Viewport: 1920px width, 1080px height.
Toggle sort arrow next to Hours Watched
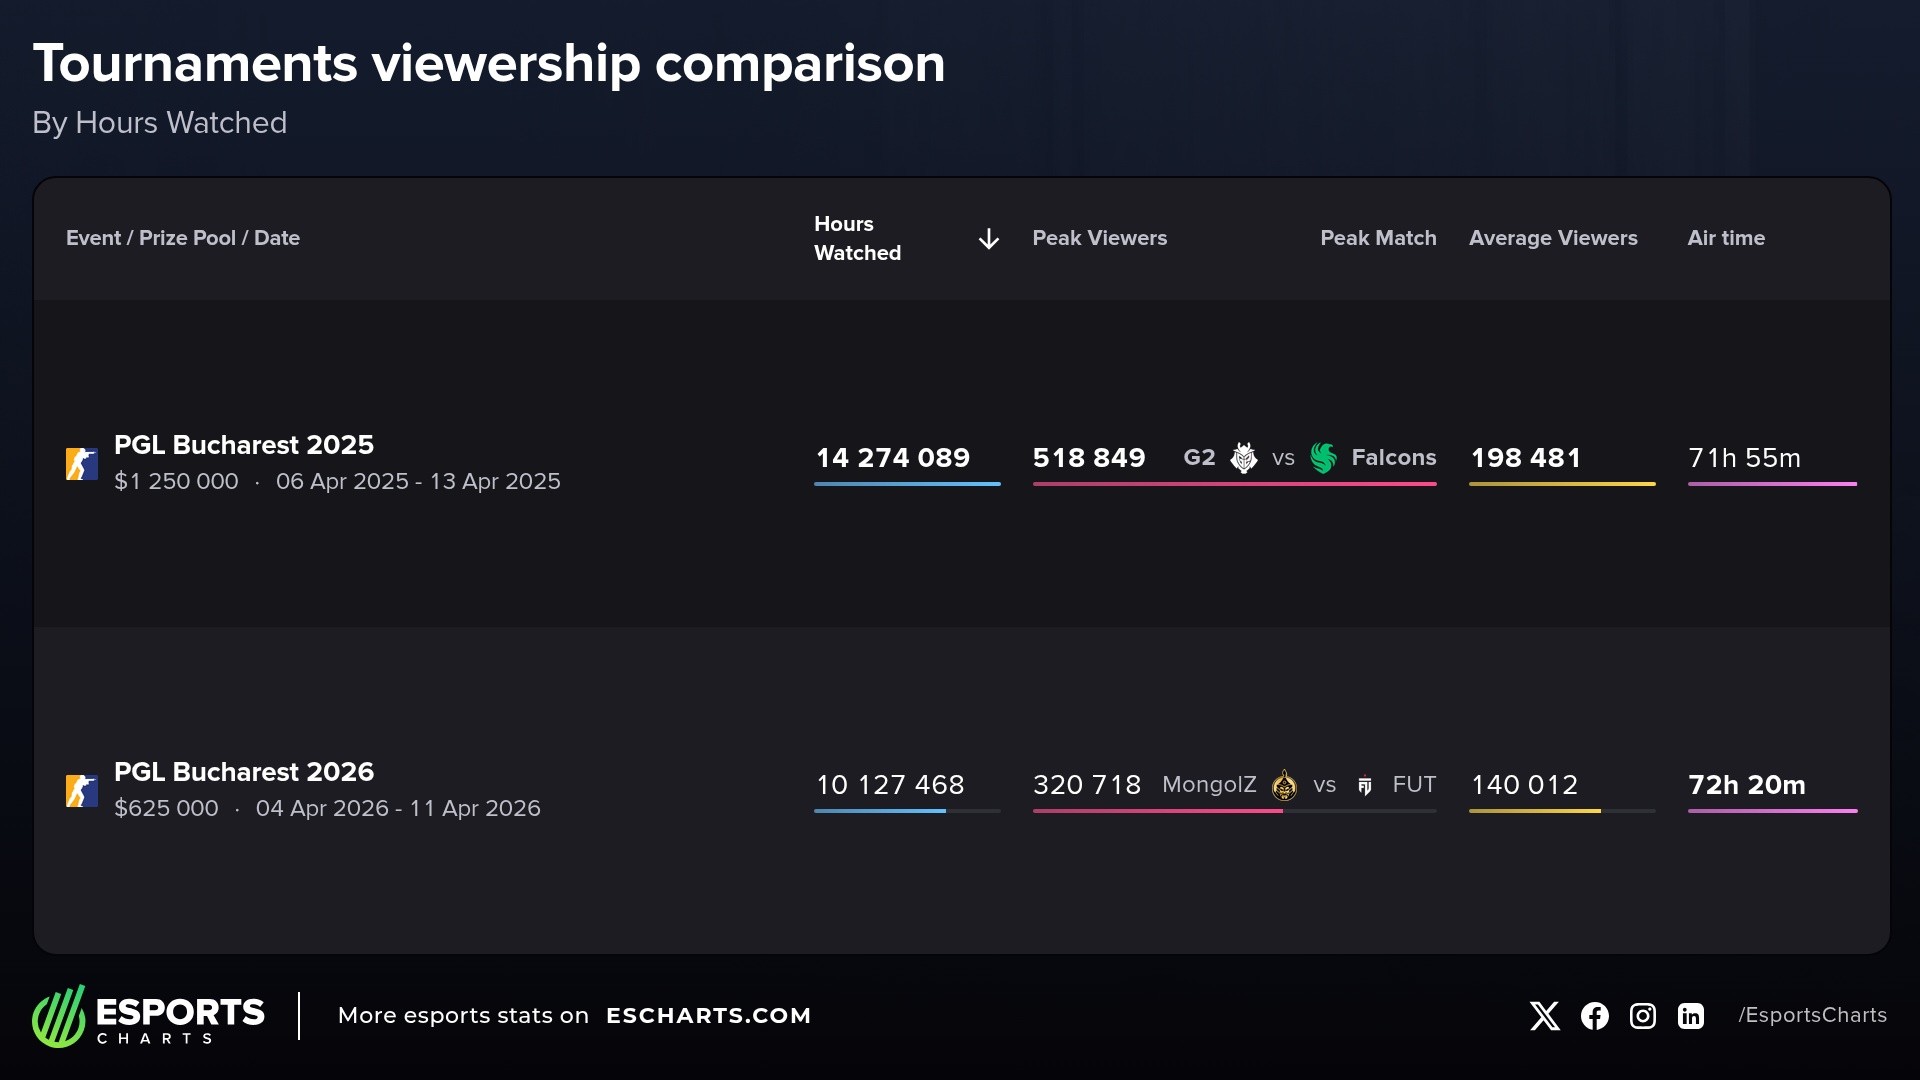tap(989, 239)
